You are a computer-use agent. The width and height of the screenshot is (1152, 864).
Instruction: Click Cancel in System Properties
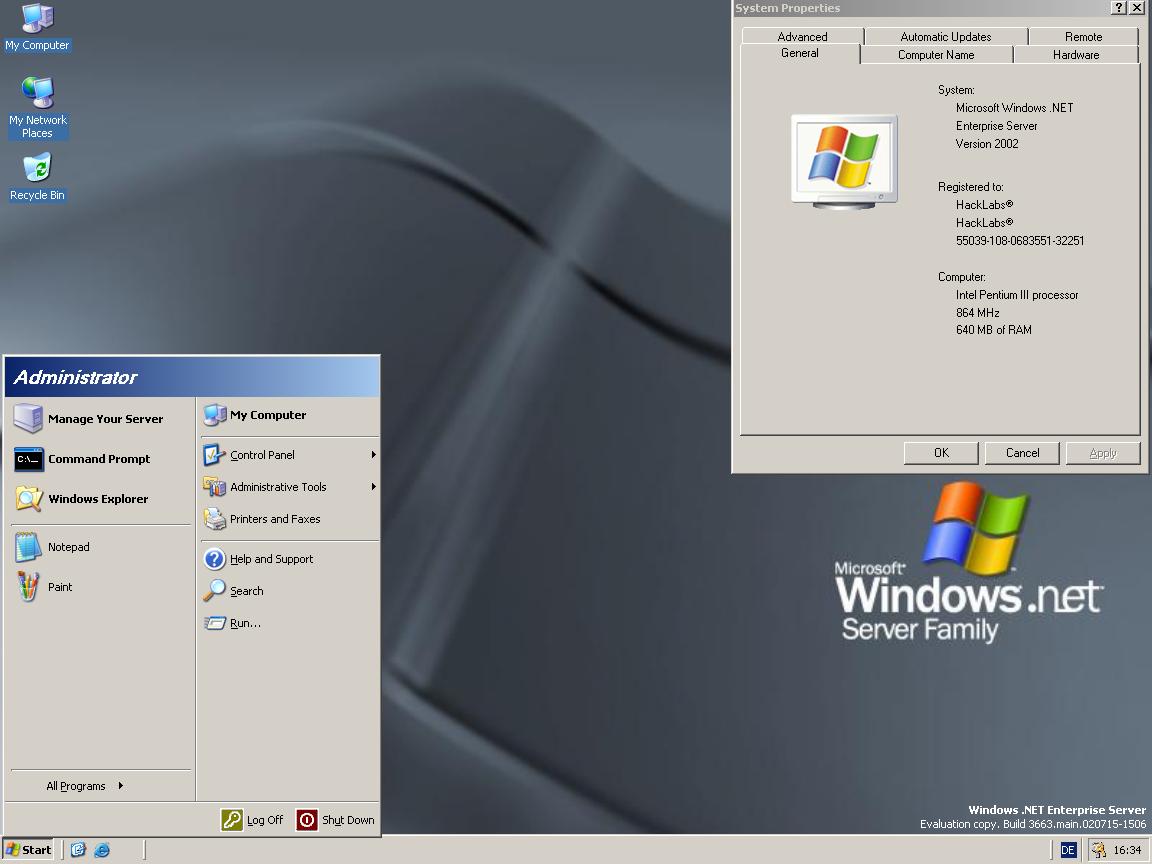click(1022, 453)
